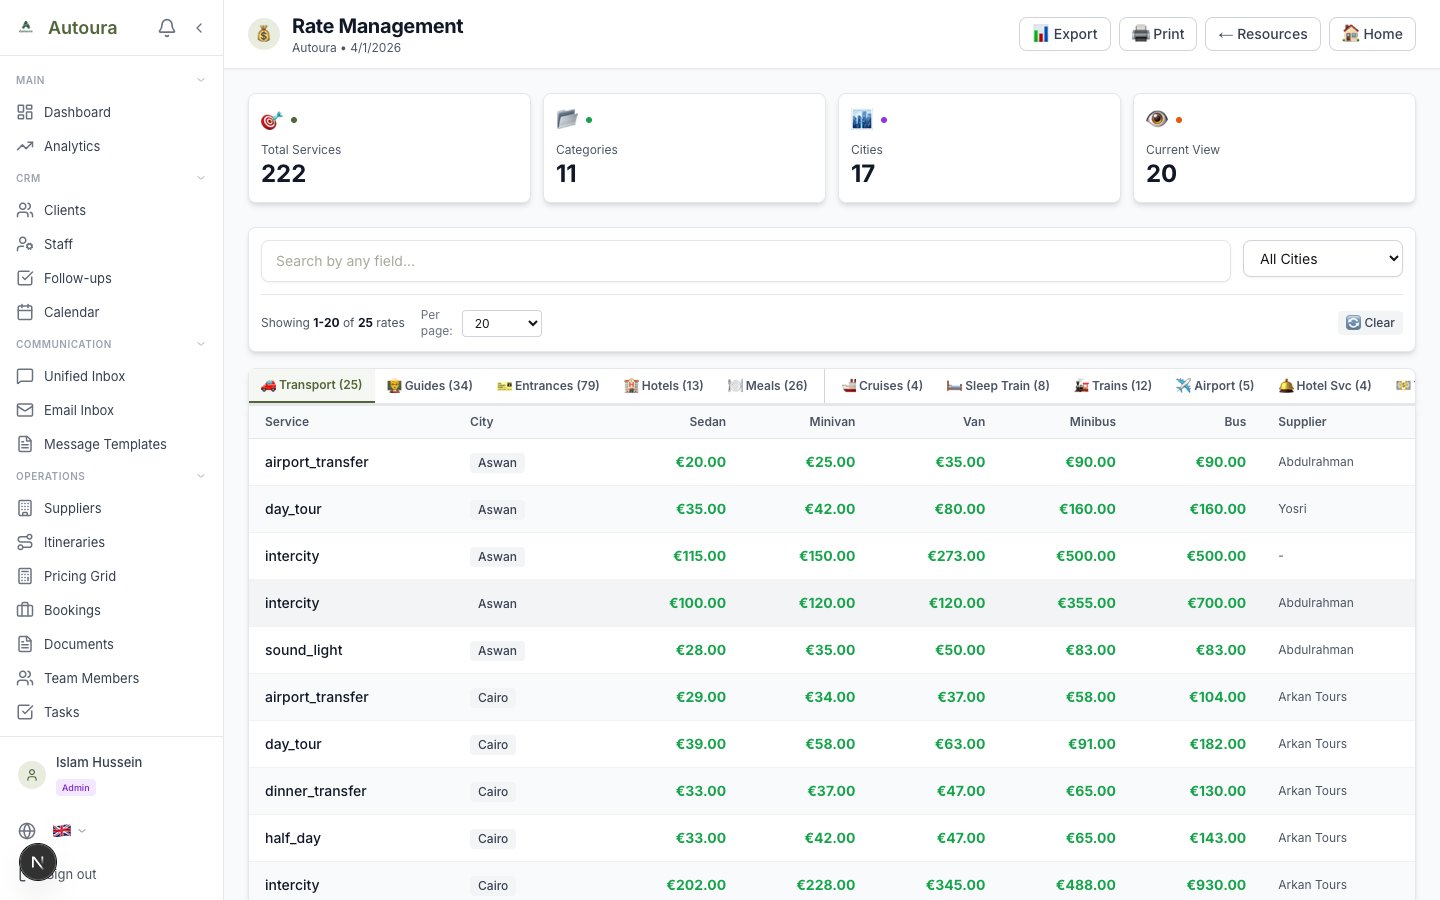Switch to the Hotels (13) tab

(664, 385)
